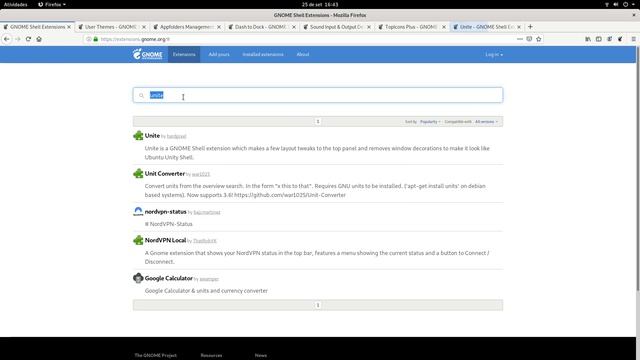Click the browser Forward arrow

[18, 39]
